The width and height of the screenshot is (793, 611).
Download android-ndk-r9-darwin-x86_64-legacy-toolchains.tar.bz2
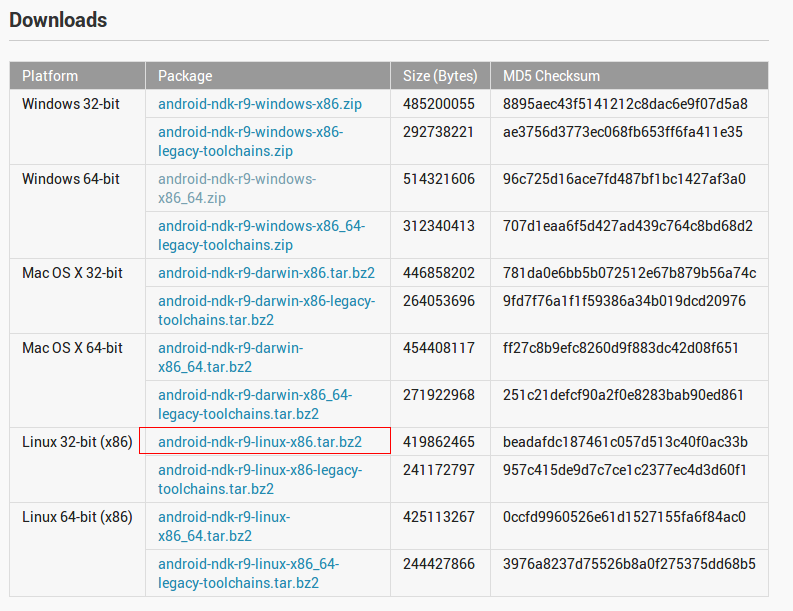click(x=255, y=404)
